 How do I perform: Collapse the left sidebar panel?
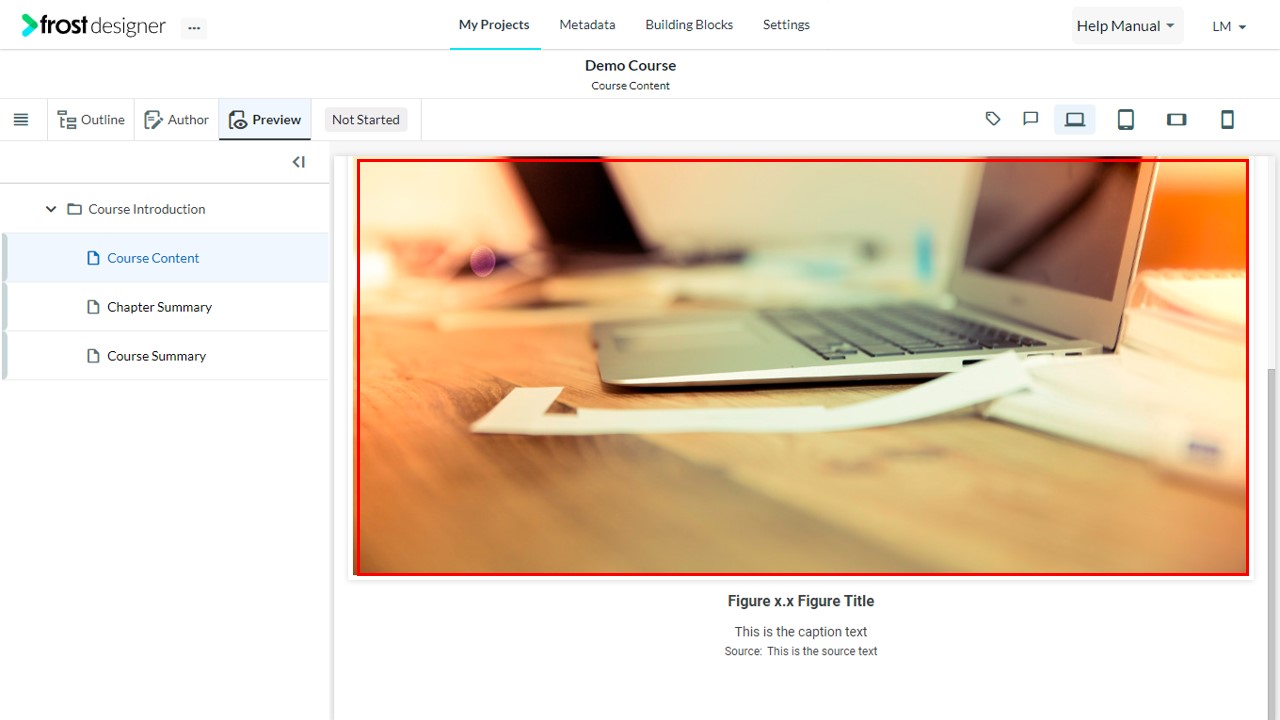tap(298, 162)
